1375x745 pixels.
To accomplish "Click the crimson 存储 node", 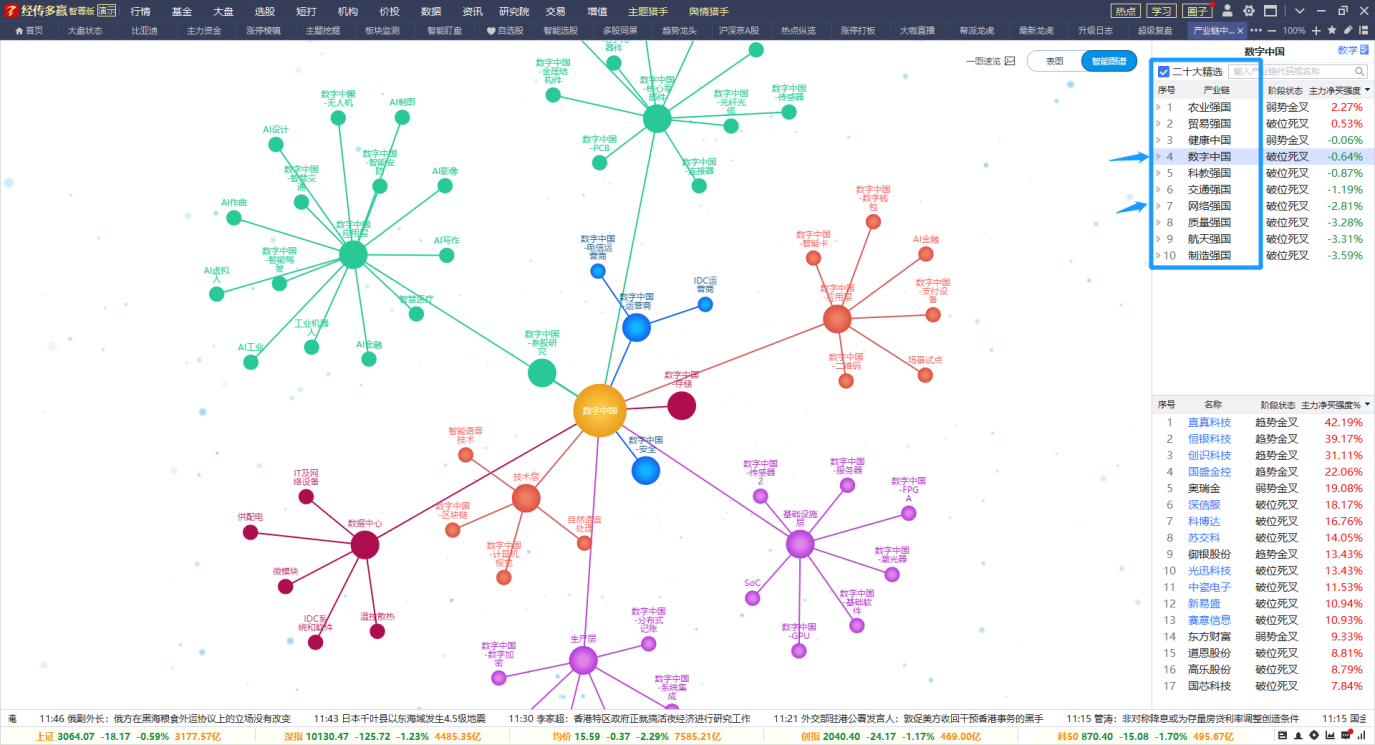I will 681,406.
